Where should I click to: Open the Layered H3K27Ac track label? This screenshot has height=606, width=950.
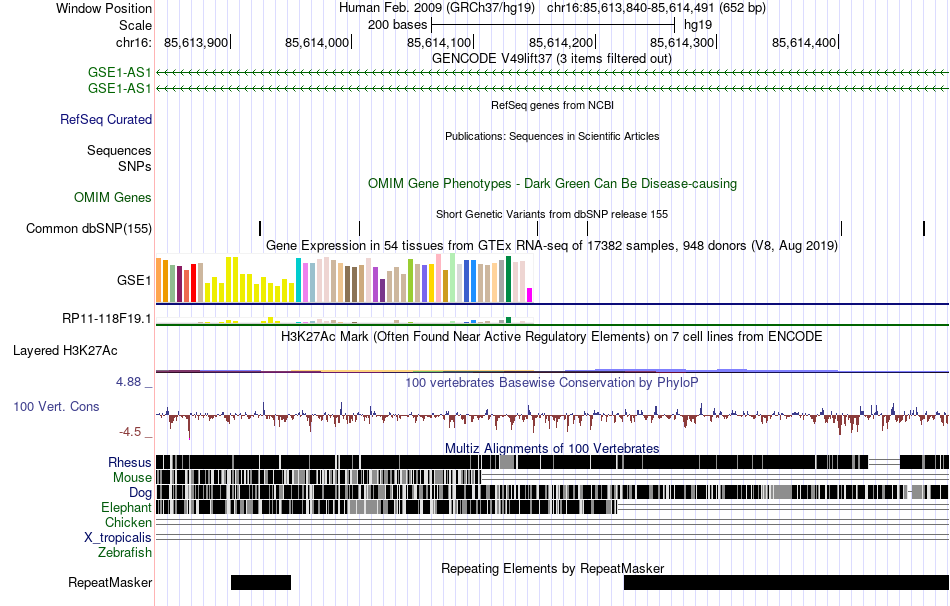(65, 351)
